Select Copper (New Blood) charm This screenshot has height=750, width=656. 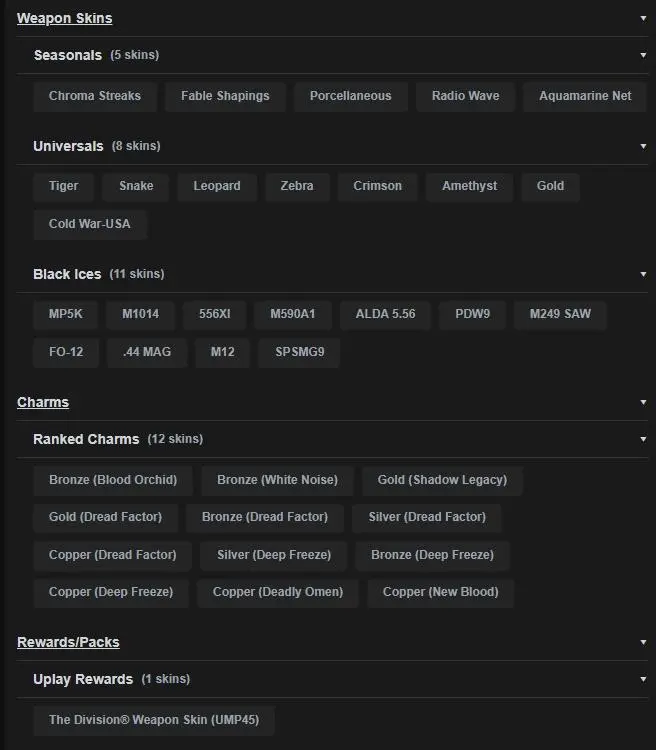pyautogui.click(x=440, y=592)
